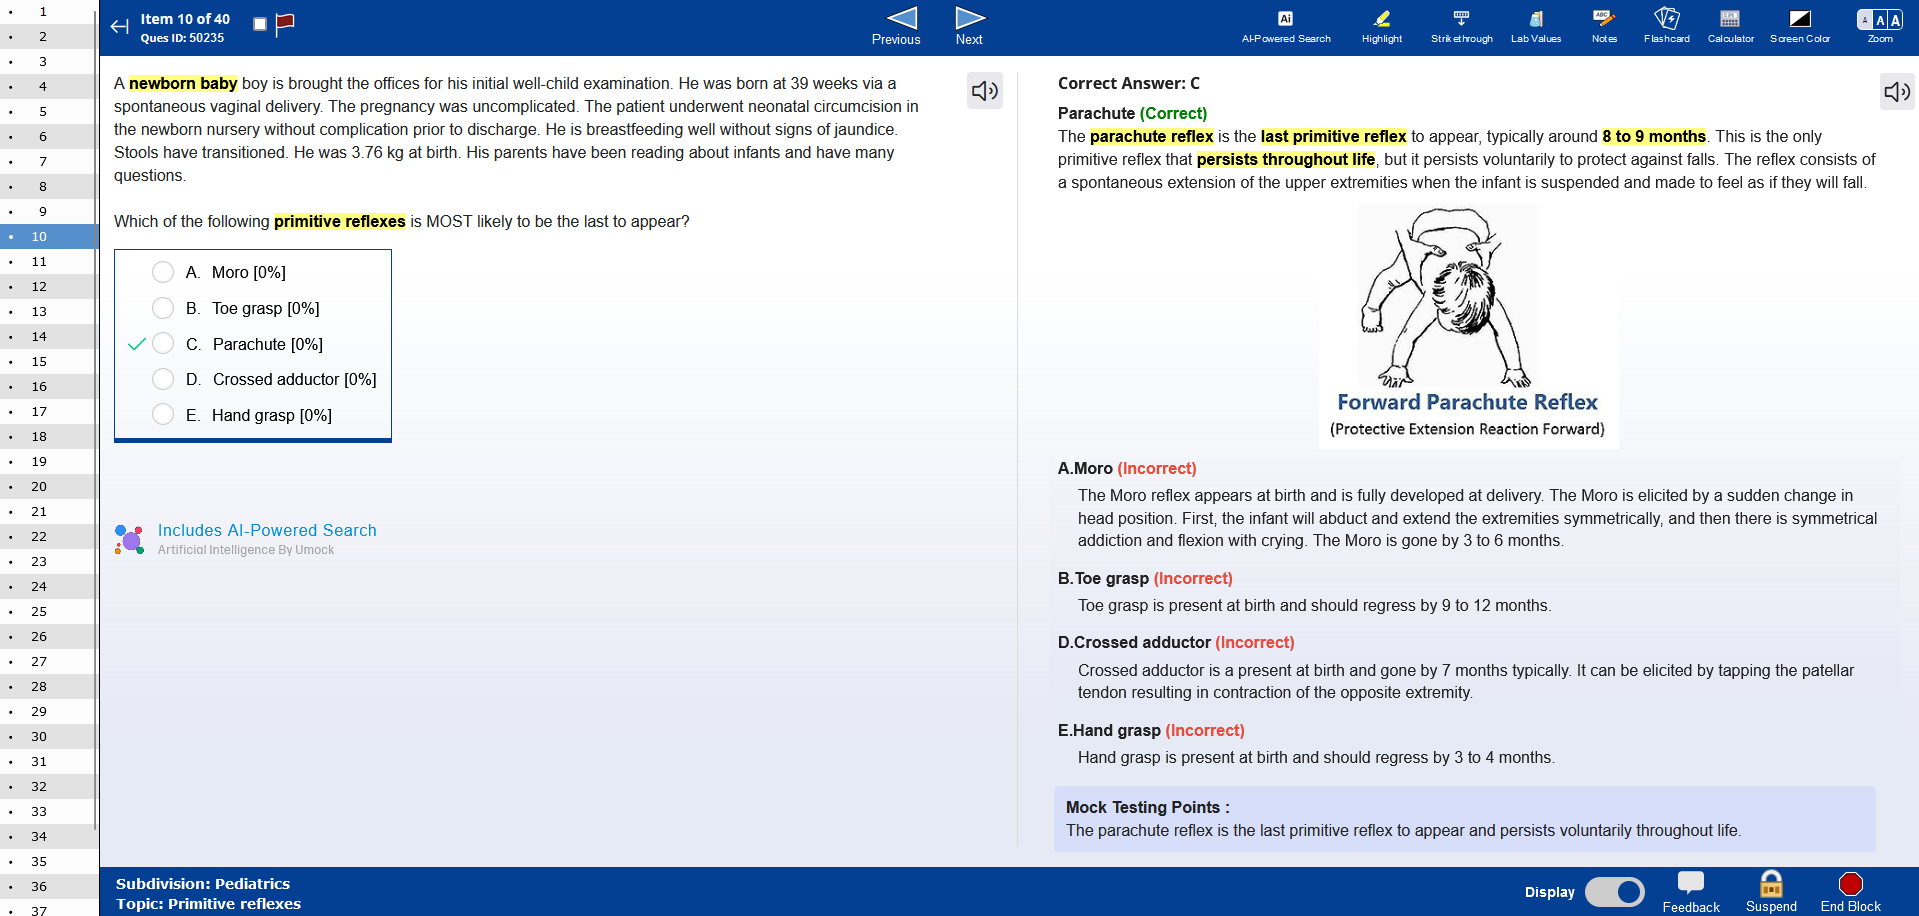Screen dimensions: 1919x916
Task: Jump to question 1 in the list
Action: 48,12
